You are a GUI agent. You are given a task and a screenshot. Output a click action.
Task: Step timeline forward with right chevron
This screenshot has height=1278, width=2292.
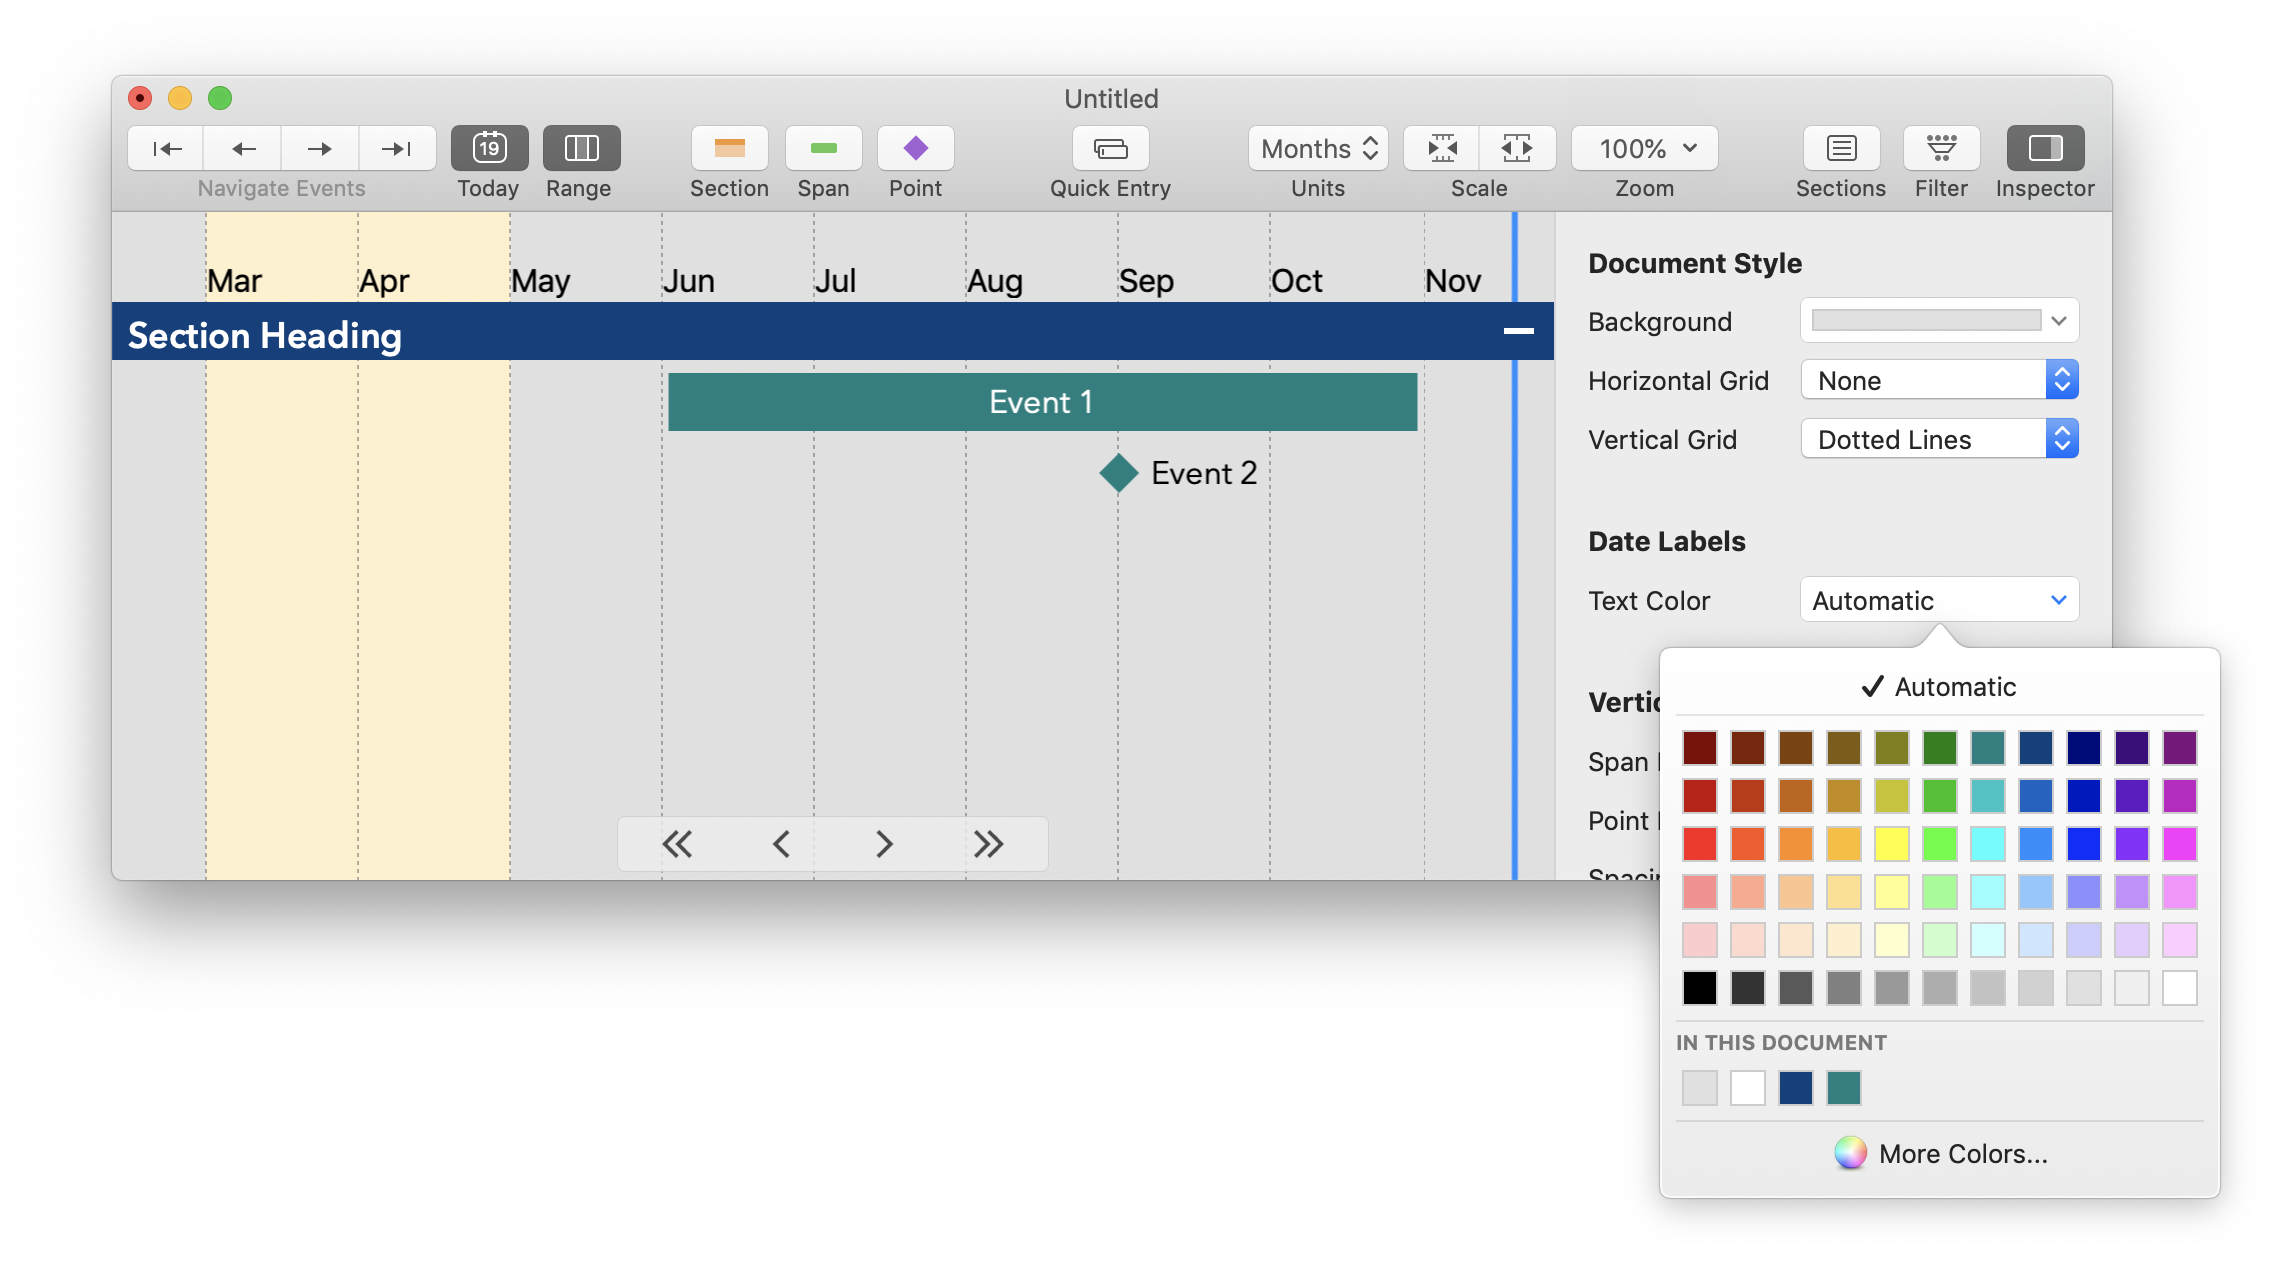884,843
